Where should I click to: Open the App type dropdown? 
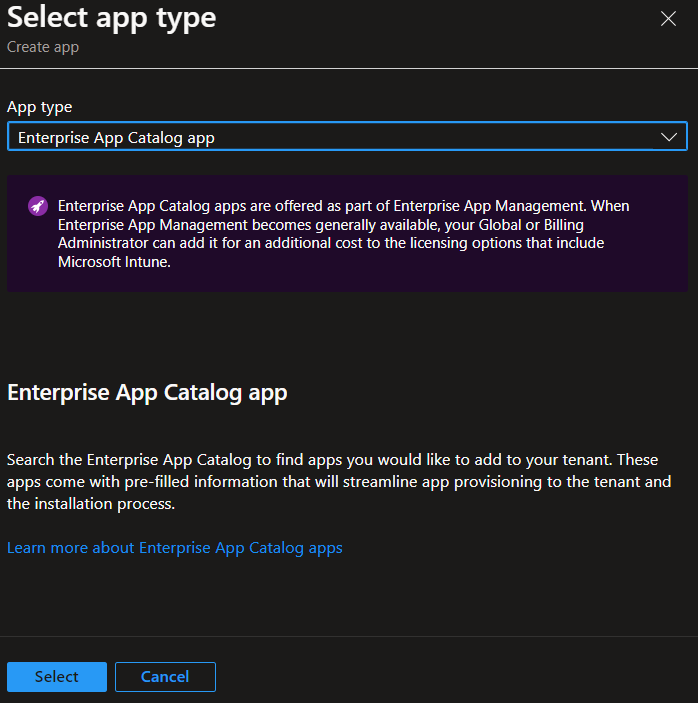[347, 136]
